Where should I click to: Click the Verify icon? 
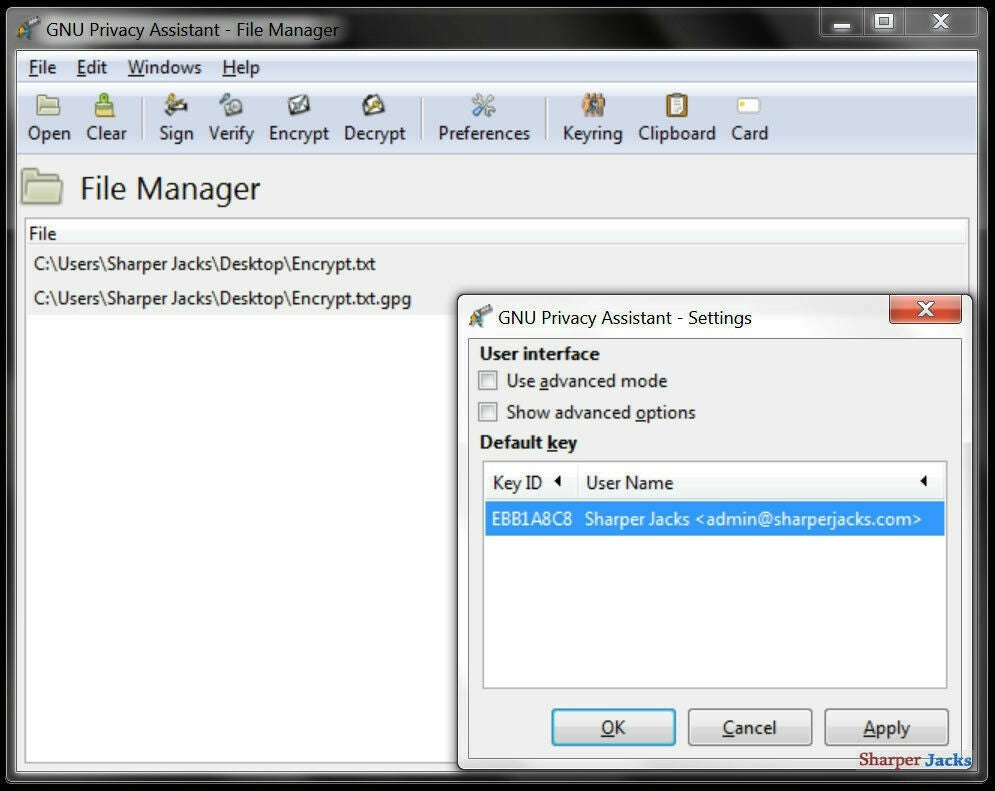[x=231, y=115]
